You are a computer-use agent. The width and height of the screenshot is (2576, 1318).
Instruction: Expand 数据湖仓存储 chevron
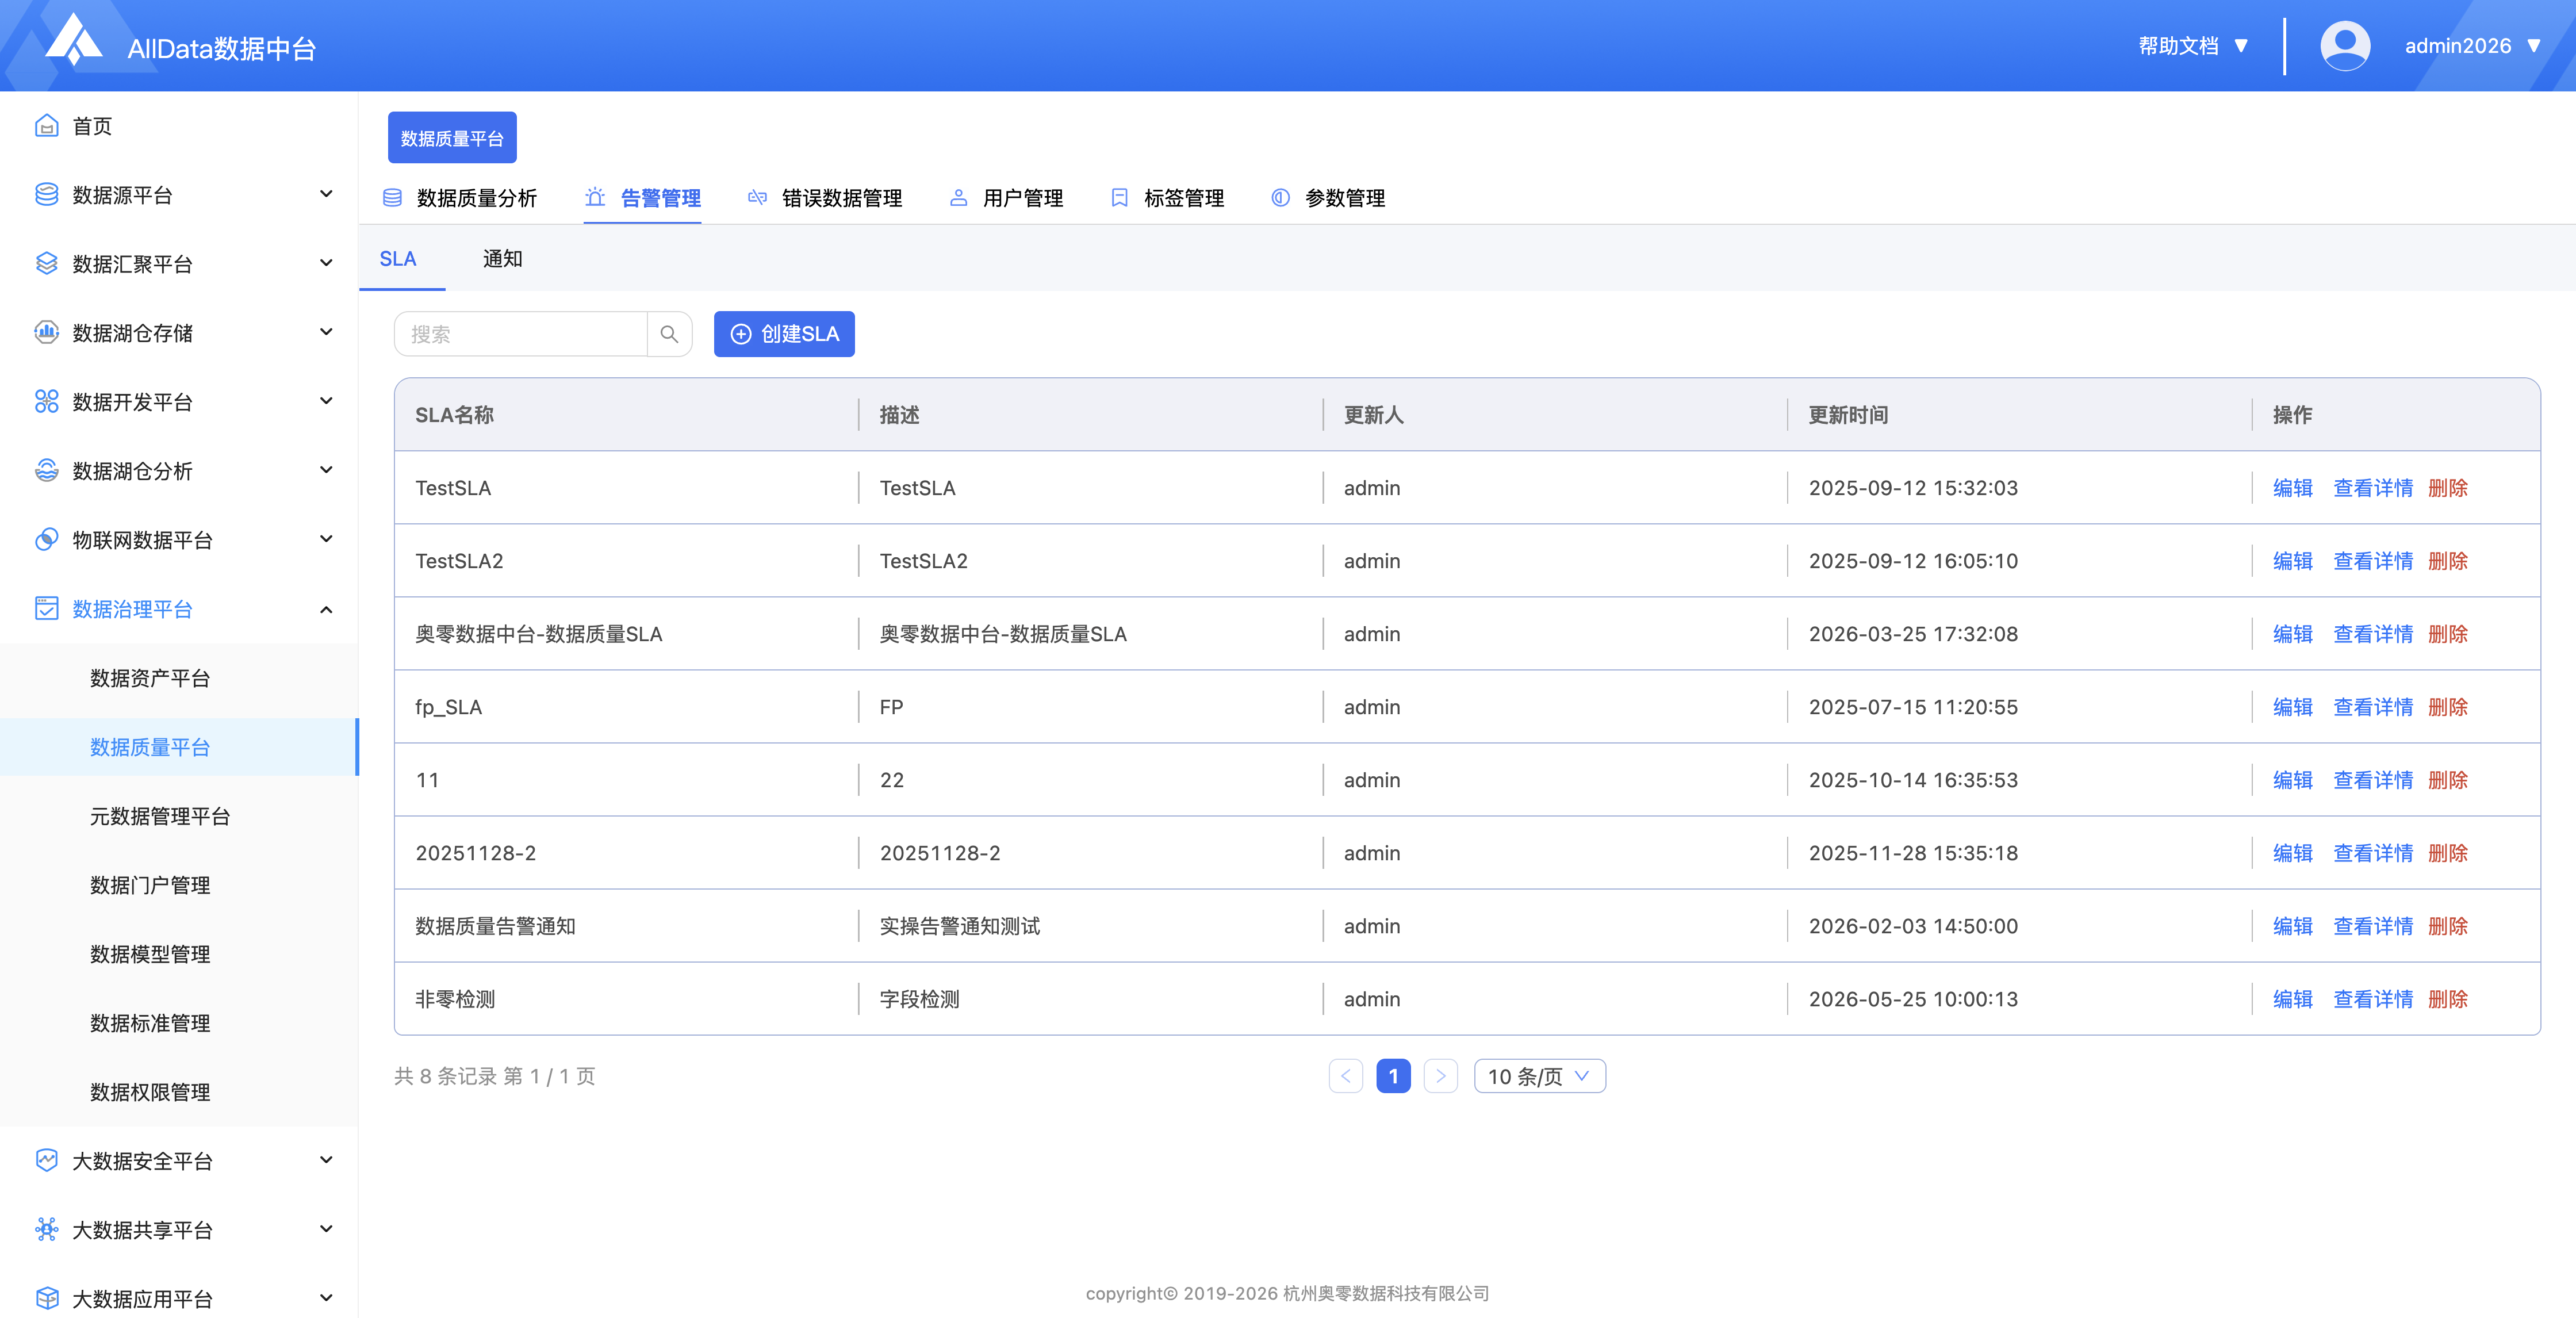pyautogui.click(x=326, y=332)
